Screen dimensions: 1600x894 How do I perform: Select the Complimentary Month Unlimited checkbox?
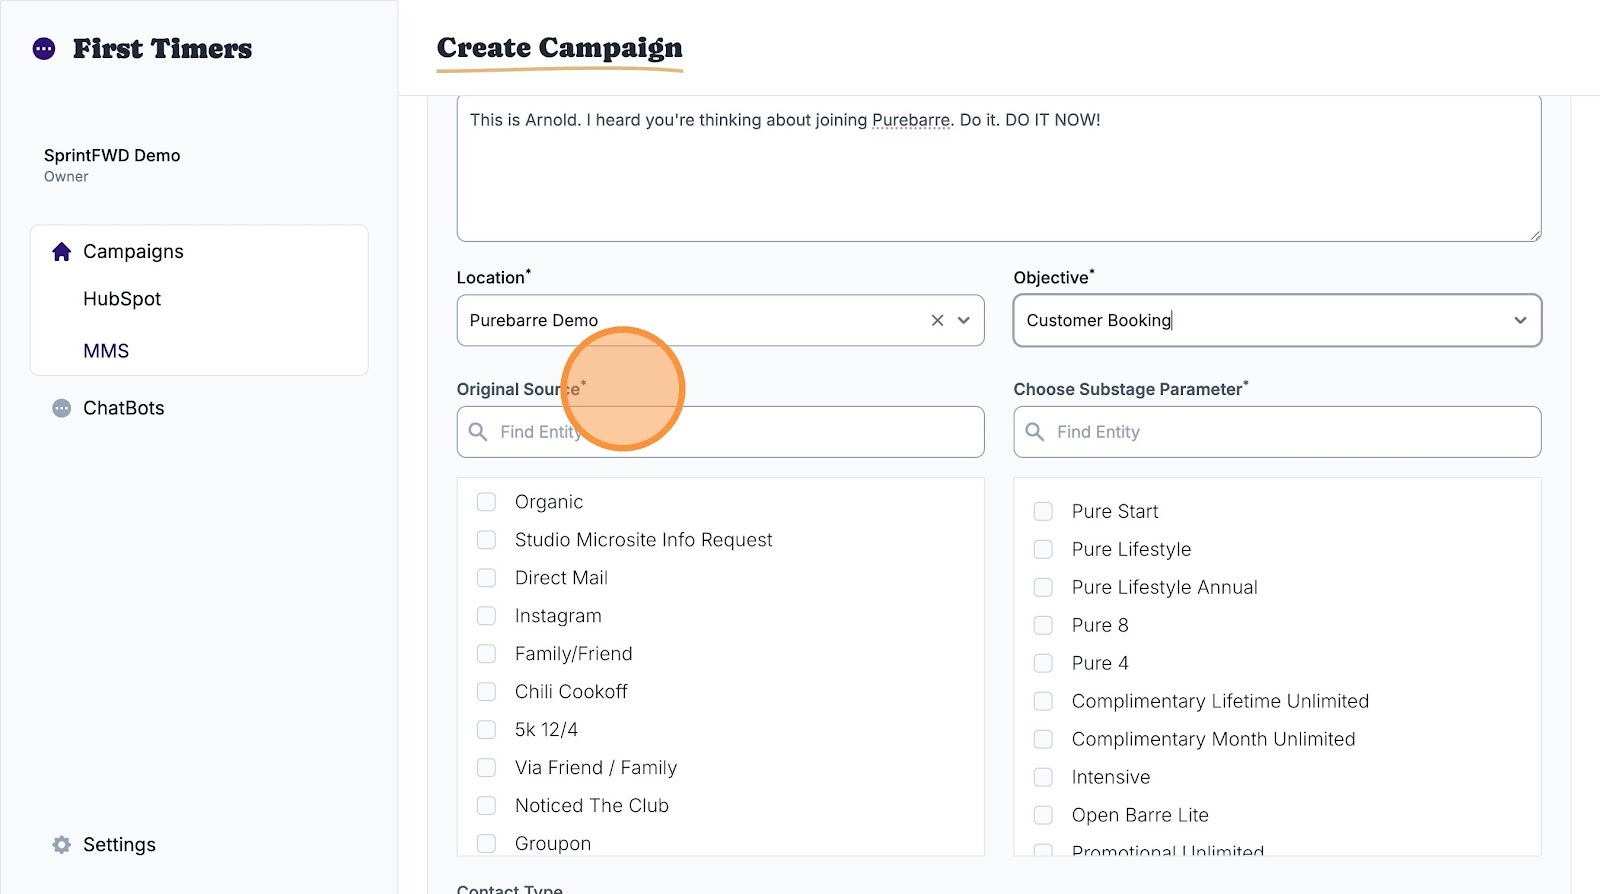tap(1043, 740)
